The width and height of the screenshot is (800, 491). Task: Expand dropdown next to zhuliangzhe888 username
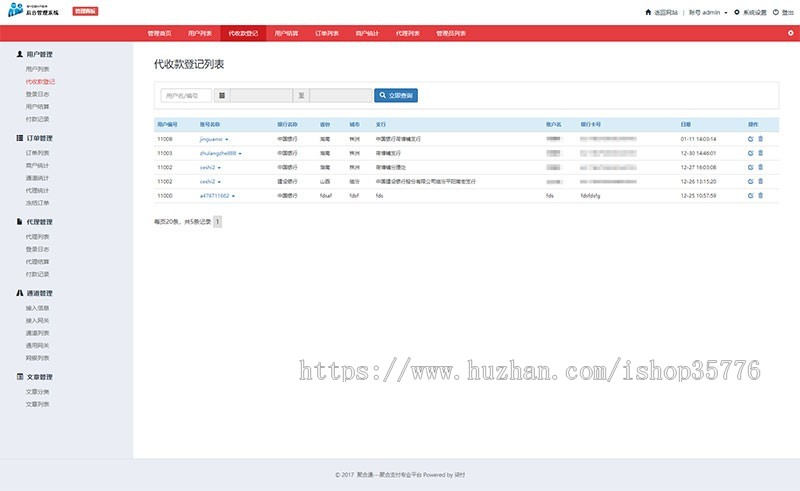coord(240,153)
